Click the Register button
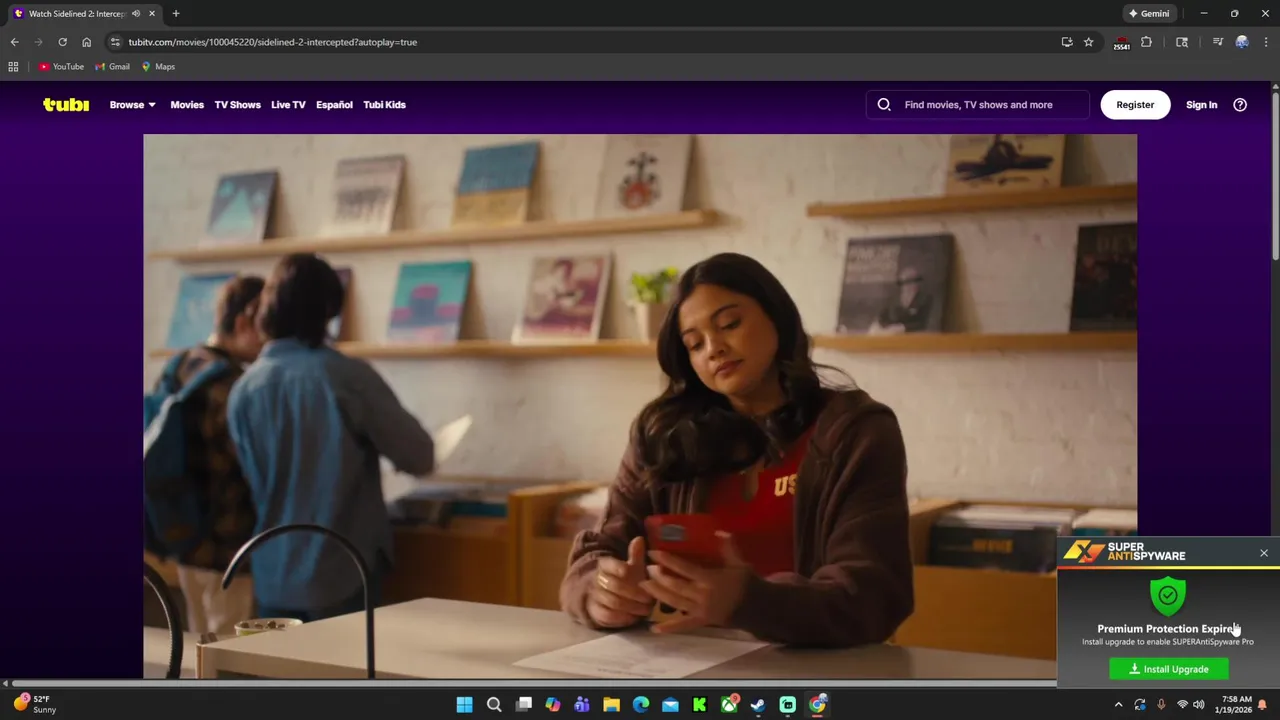The width and height of the screenshot is (1280, 720). point(1135,104)
